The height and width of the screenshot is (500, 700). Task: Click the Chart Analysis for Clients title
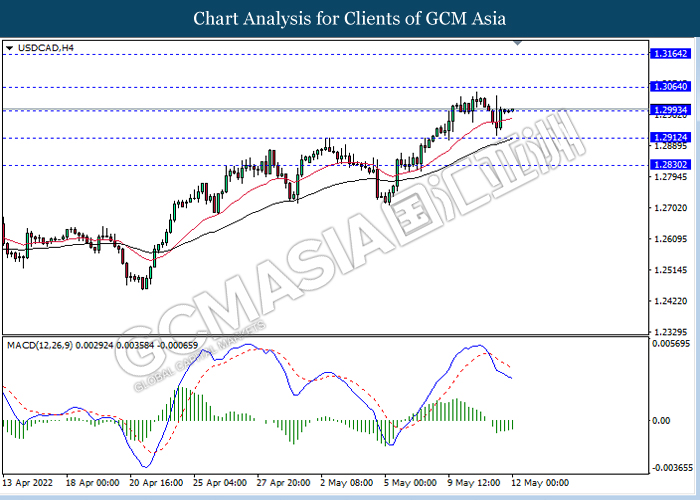(x=350, y=19)
